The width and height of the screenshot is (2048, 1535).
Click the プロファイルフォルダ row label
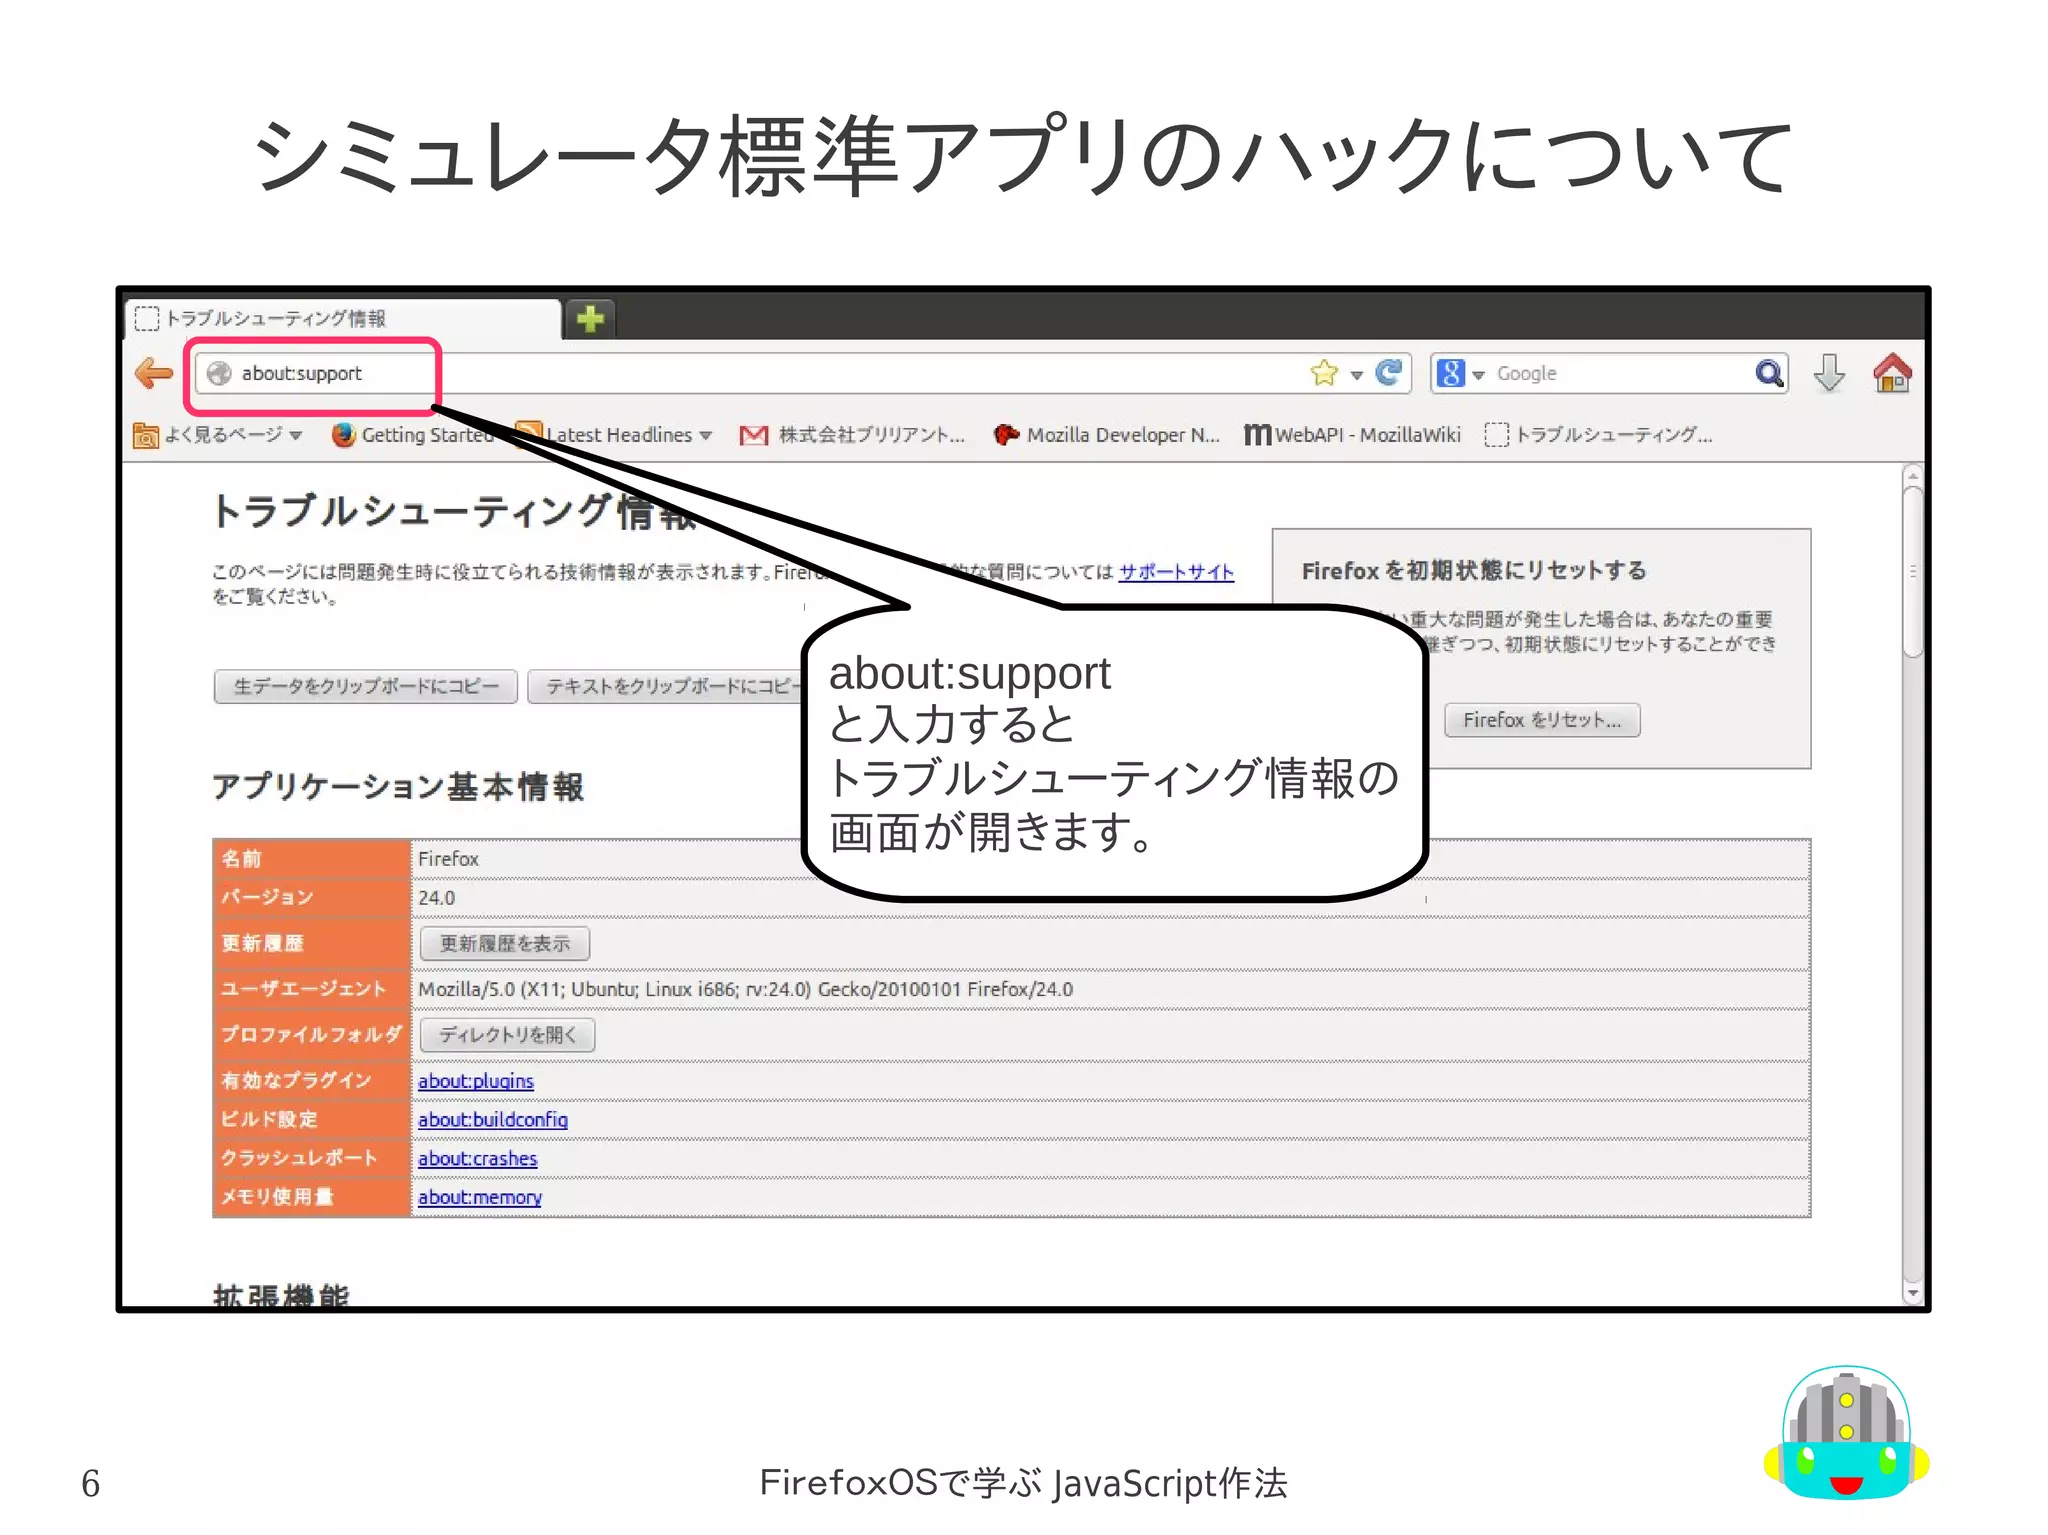[311, 1034]
